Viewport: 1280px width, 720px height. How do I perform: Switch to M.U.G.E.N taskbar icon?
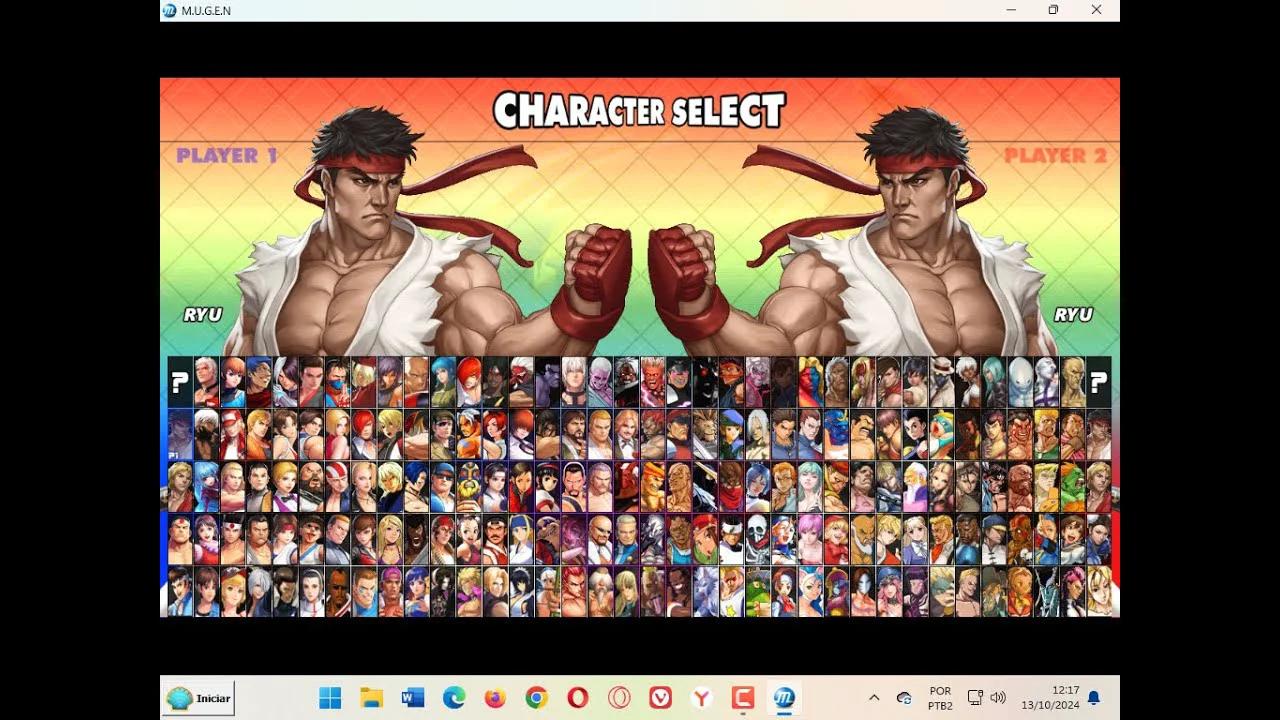(784, 698)
